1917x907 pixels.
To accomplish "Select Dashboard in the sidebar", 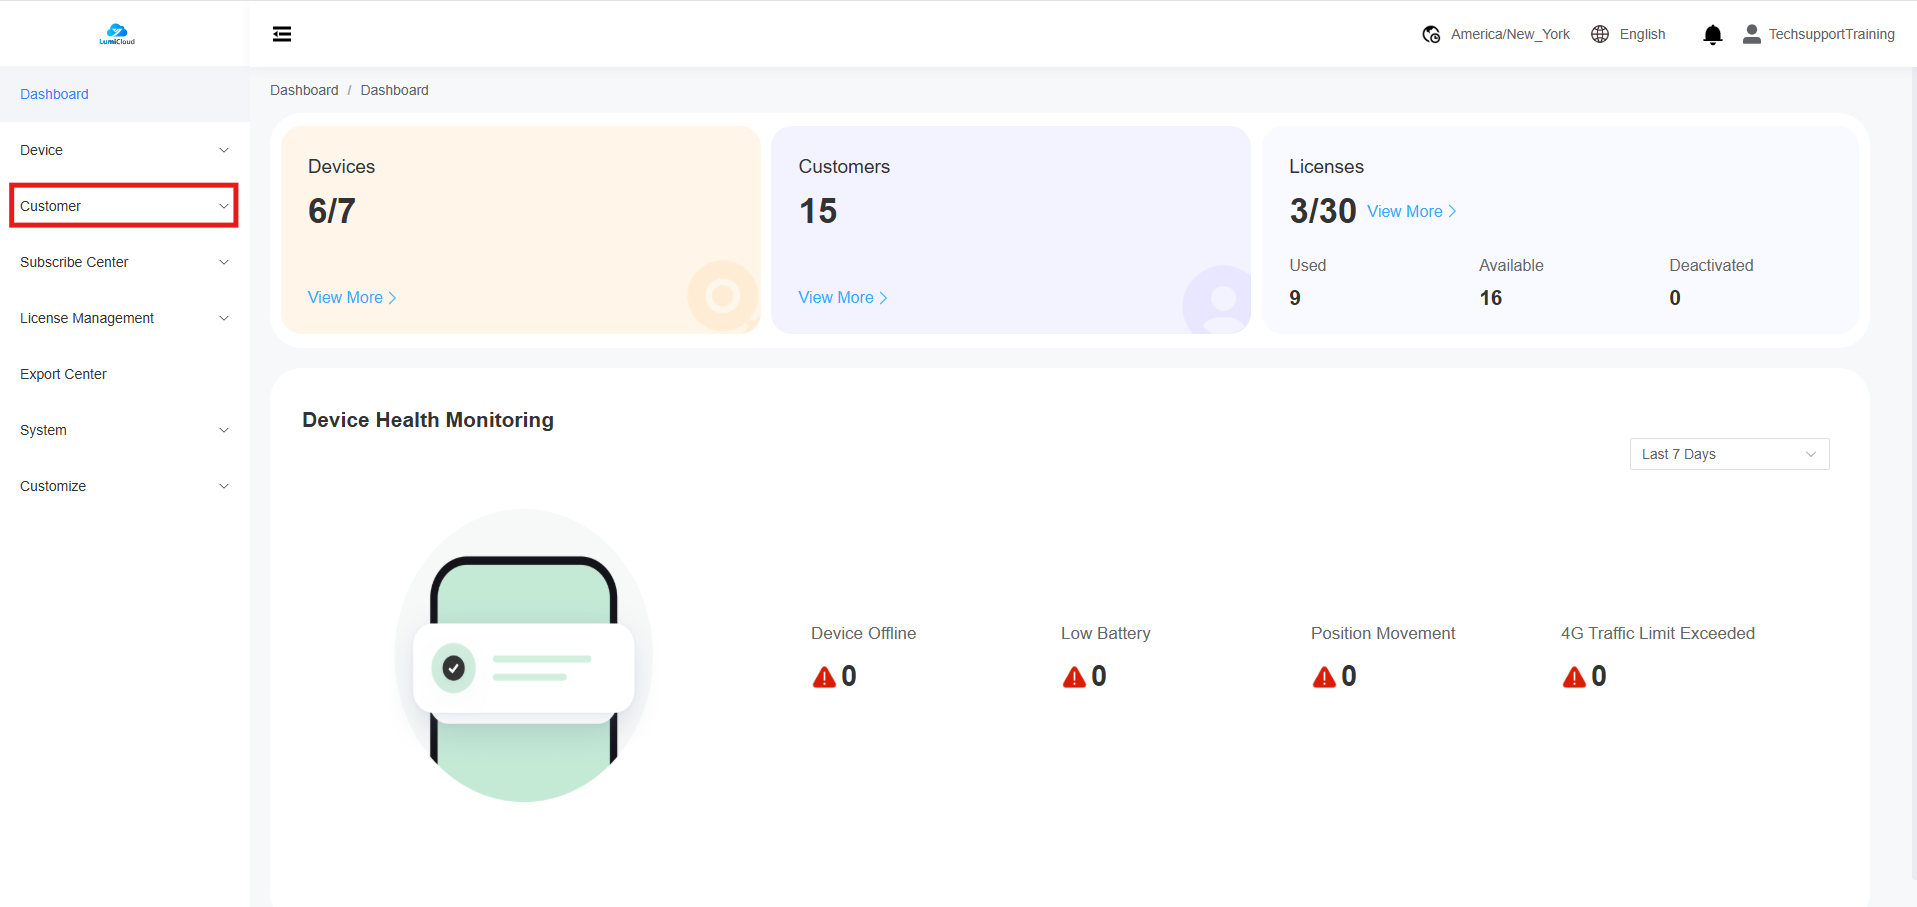I will coord(55,94).
